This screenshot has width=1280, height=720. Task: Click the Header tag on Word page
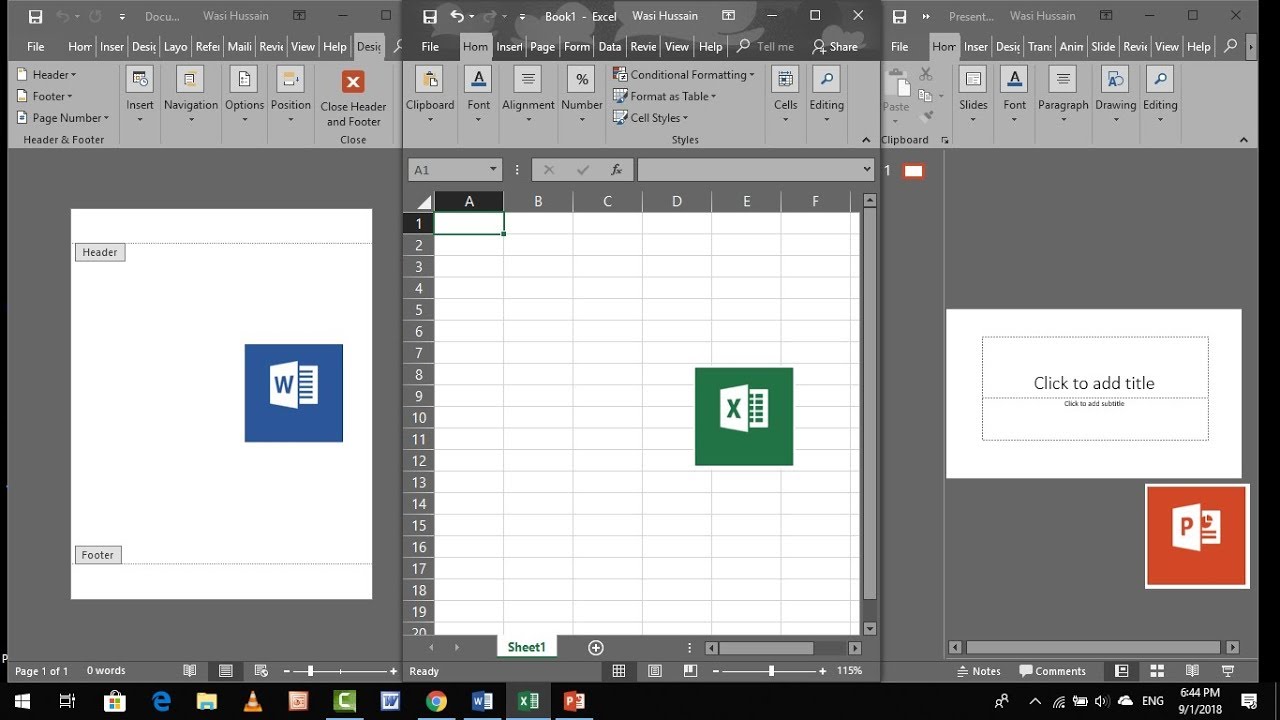tap(100, 252)
